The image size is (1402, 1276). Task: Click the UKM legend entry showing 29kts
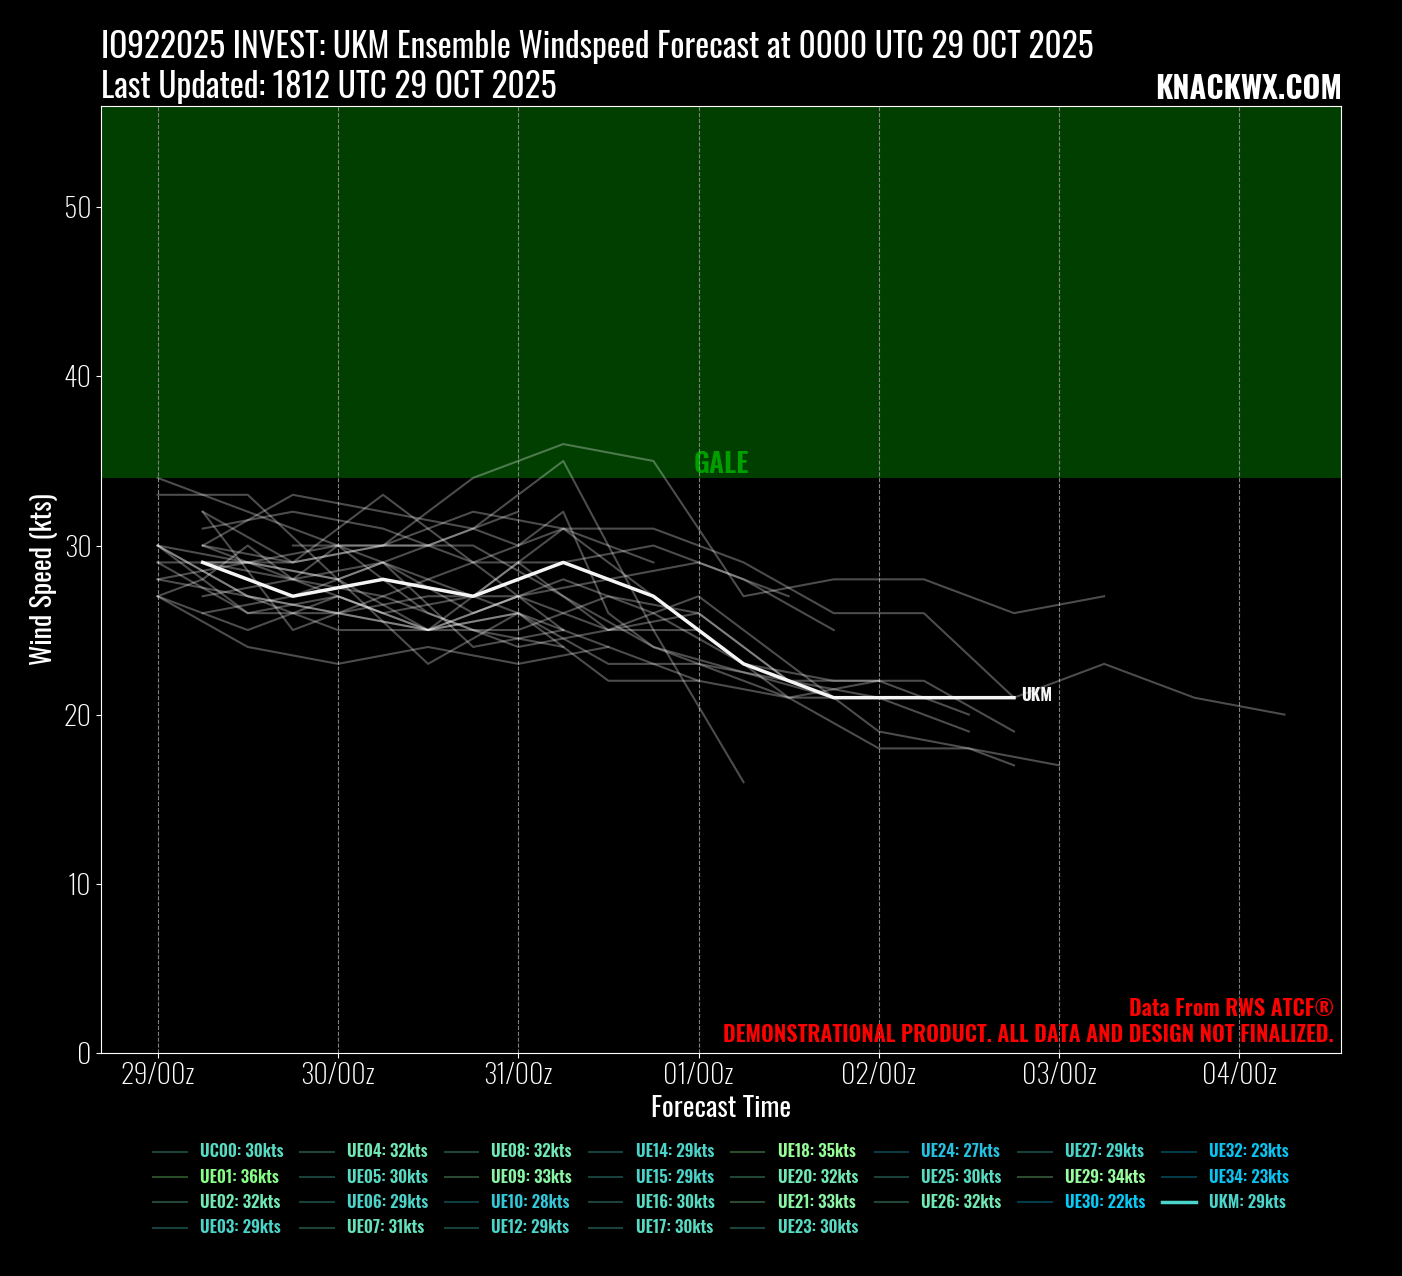point(1246,1202)
